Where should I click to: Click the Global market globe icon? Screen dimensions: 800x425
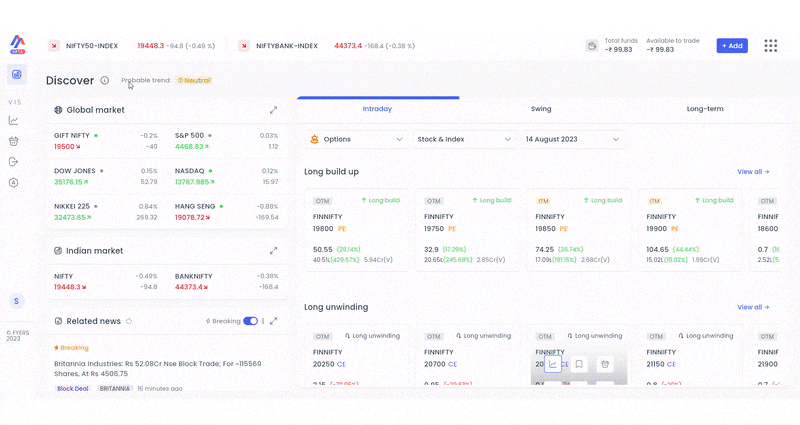tap(58, 110)
